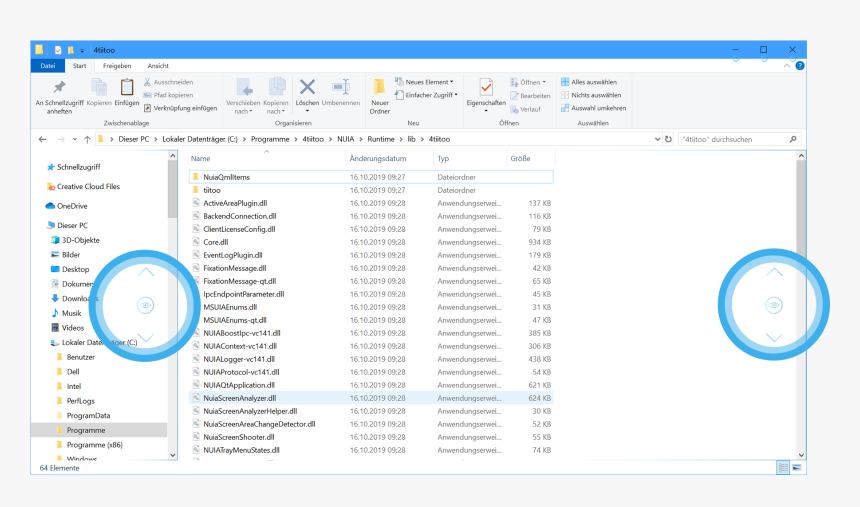The height and width of the screenshot is (507, 860).
Task: Click file list scrollbar down arrow
Action: (x=801, y=455)
